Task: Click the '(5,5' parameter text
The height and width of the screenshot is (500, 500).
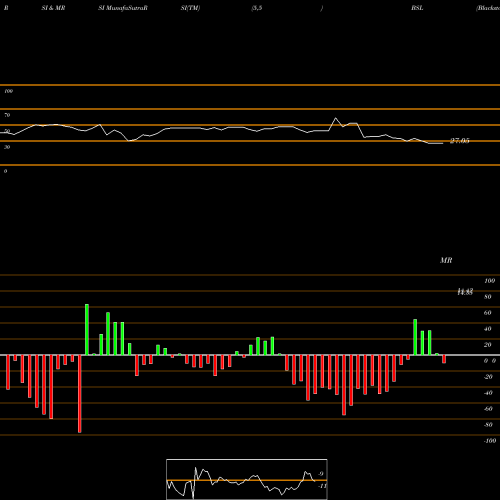Action: (x=257, y=8)
